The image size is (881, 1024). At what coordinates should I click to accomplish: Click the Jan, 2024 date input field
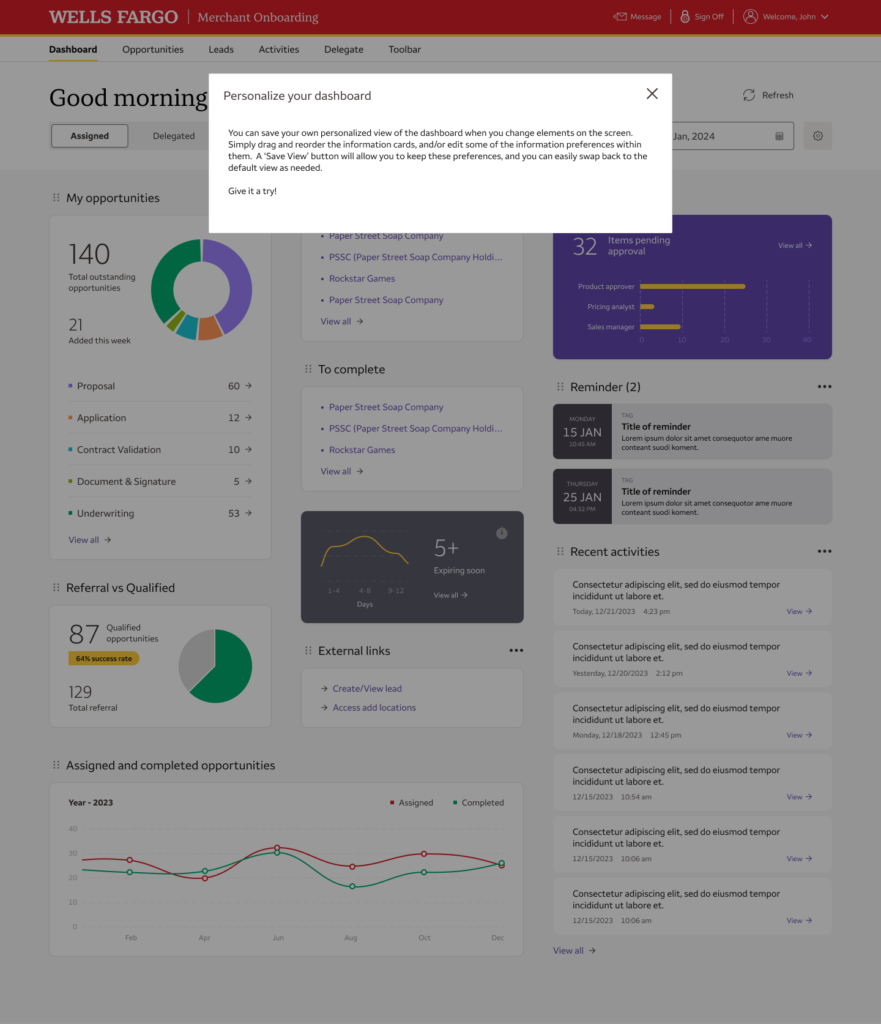(x=731, y=136)
